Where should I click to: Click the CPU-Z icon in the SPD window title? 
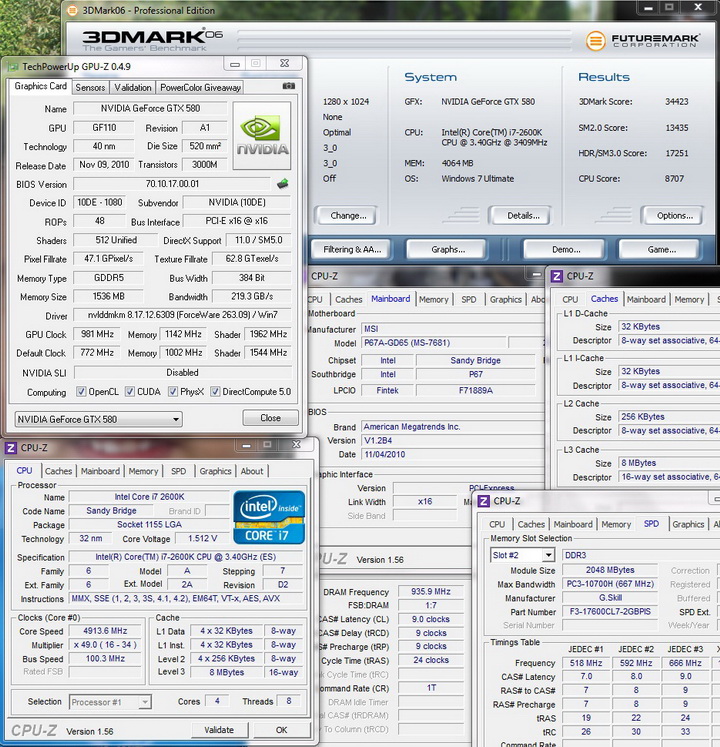[484, 501]
